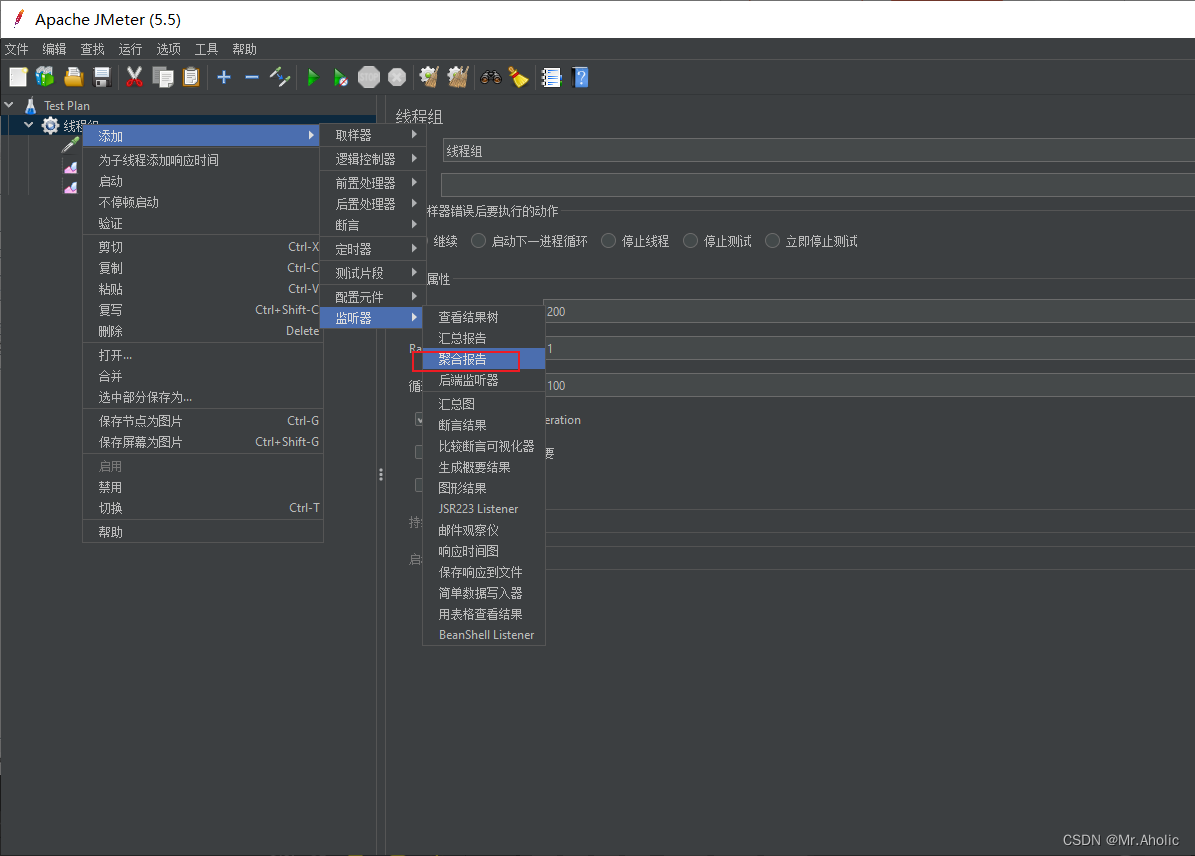Collapse the 线程组 tree node arrow
The image size is (1195, 856).
click(29, 125)
